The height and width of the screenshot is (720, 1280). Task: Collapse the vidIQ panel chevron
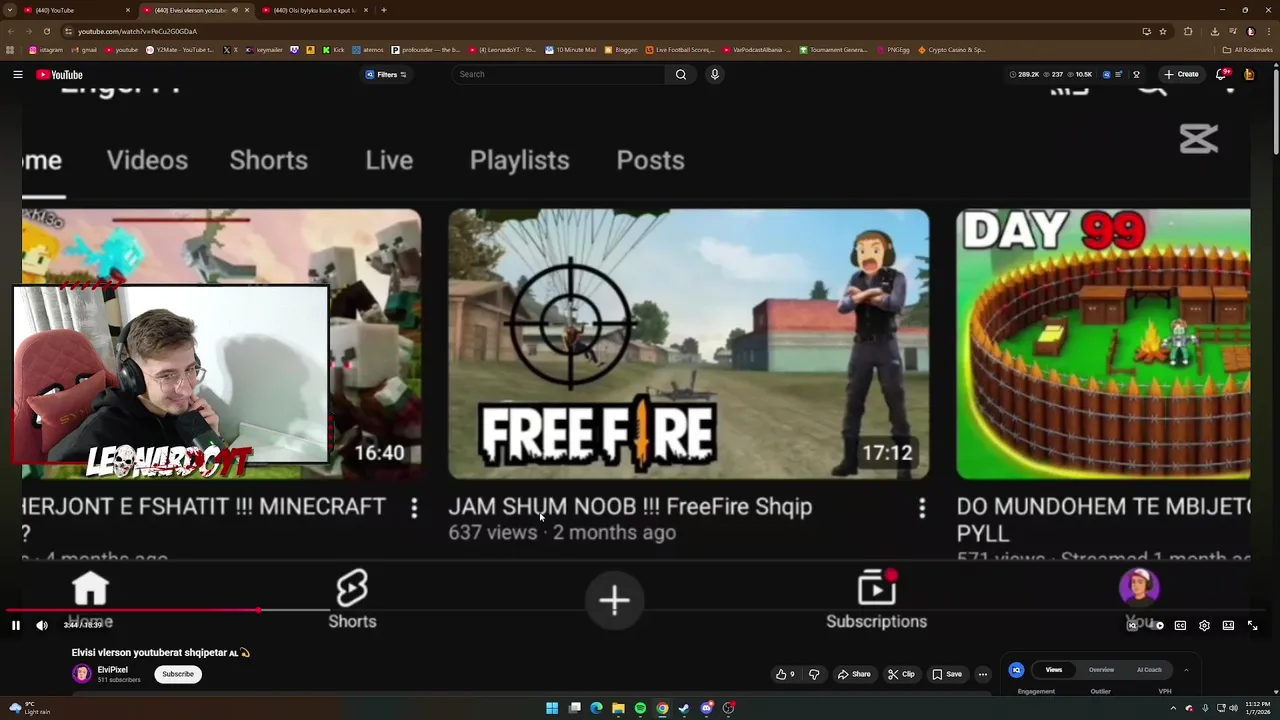point(1186,670)
